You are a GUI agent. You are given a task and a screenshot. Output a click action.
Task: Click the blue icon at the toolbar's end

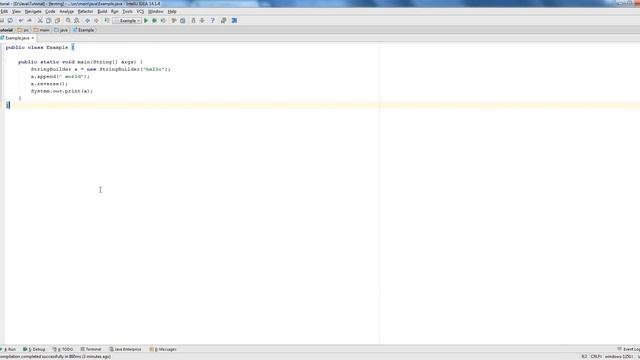coord(234,20)
